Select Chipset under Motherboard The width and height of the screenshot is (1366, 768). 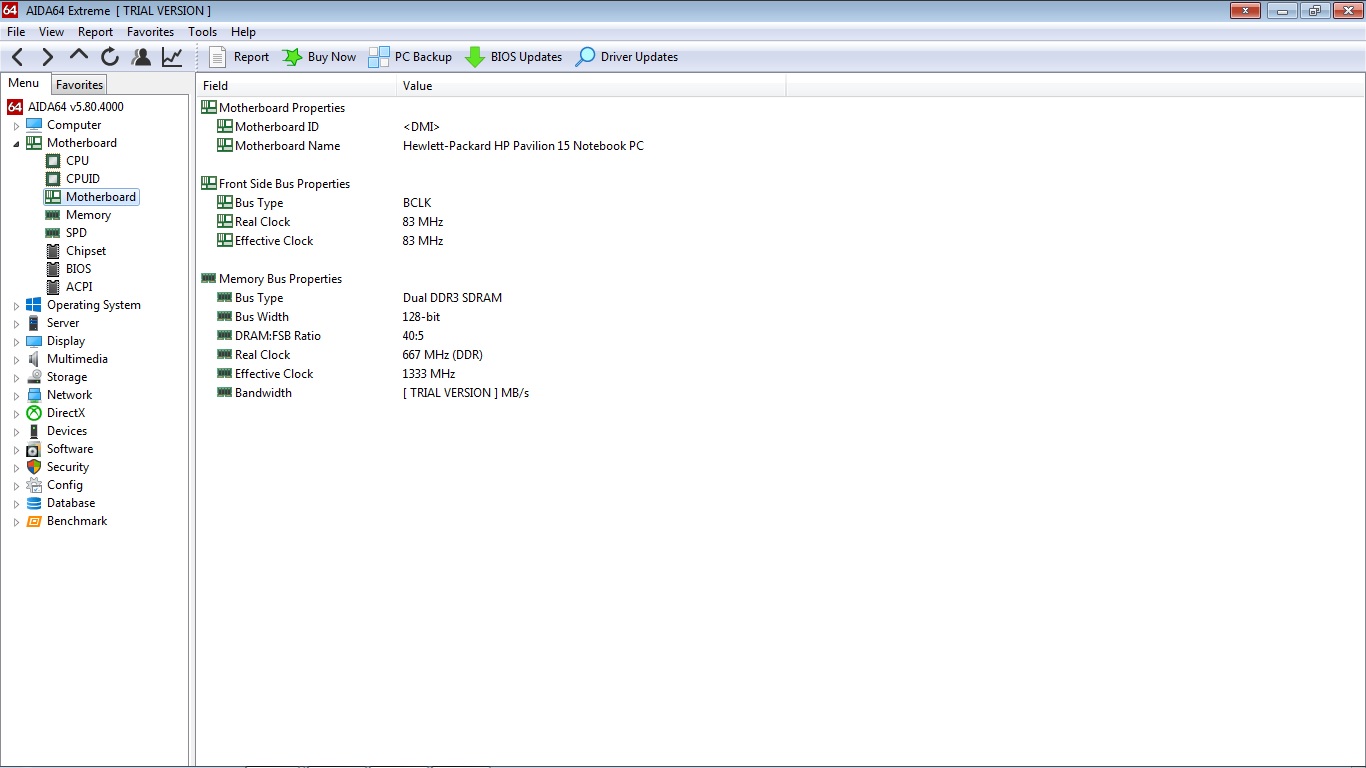85,251
